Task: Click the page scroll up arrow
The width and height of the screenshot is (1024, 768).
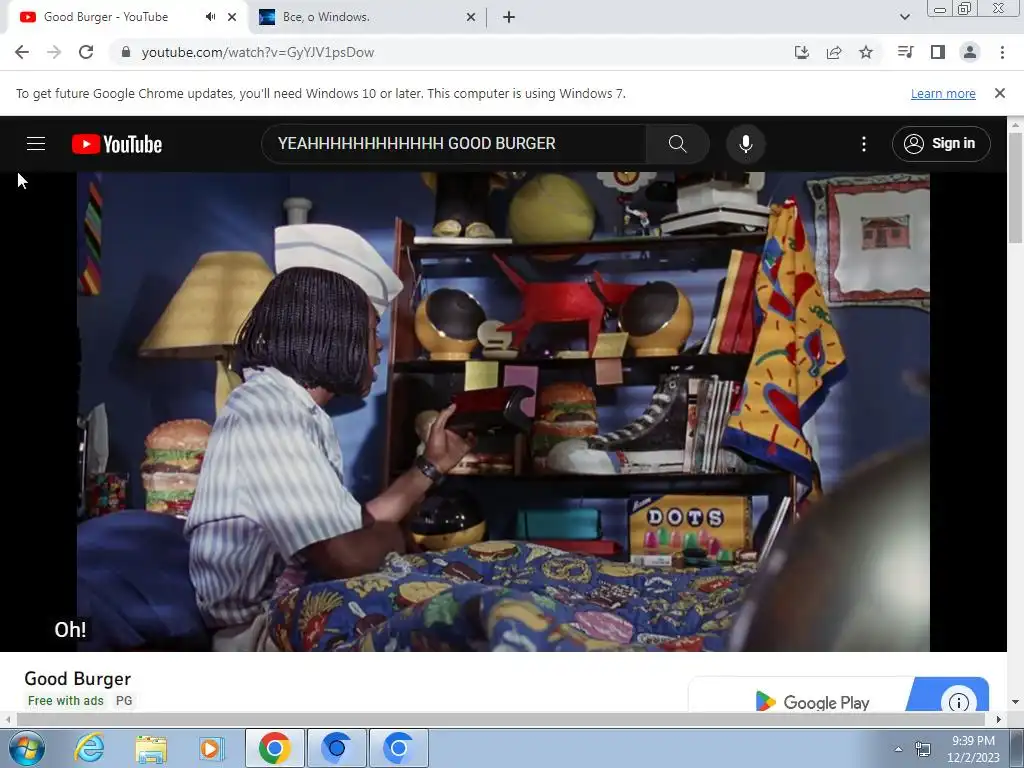Action: point(1016,123)
